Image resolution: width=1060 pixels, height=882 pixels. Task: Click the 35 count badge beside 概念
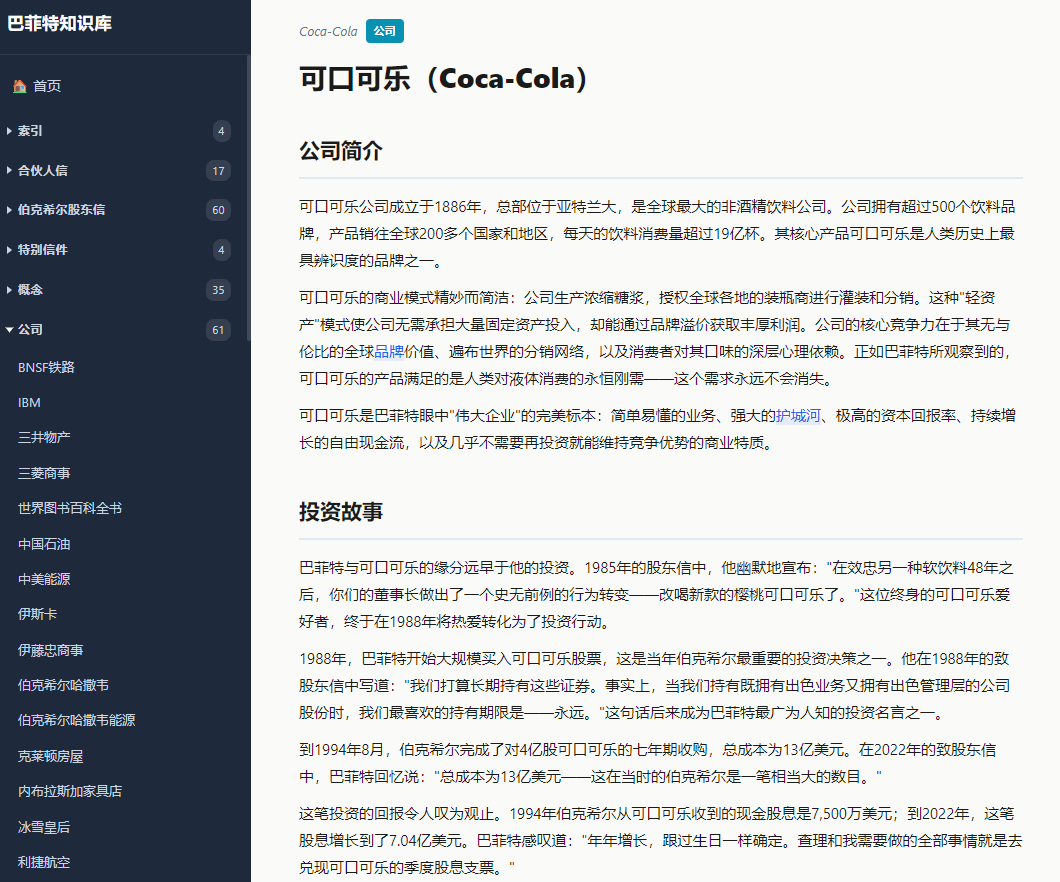pyautogui.click(x=218, y=290)
